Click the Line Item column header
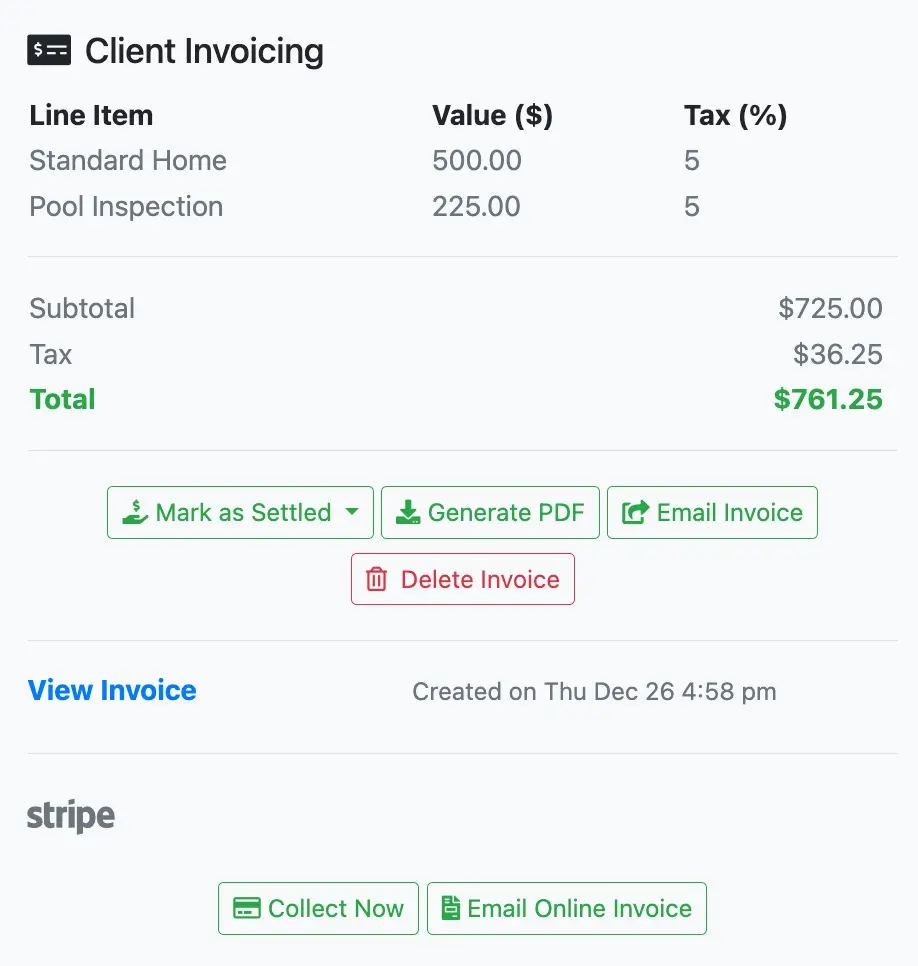This screenshot has width=918, height=966. (x=91, y=115)
